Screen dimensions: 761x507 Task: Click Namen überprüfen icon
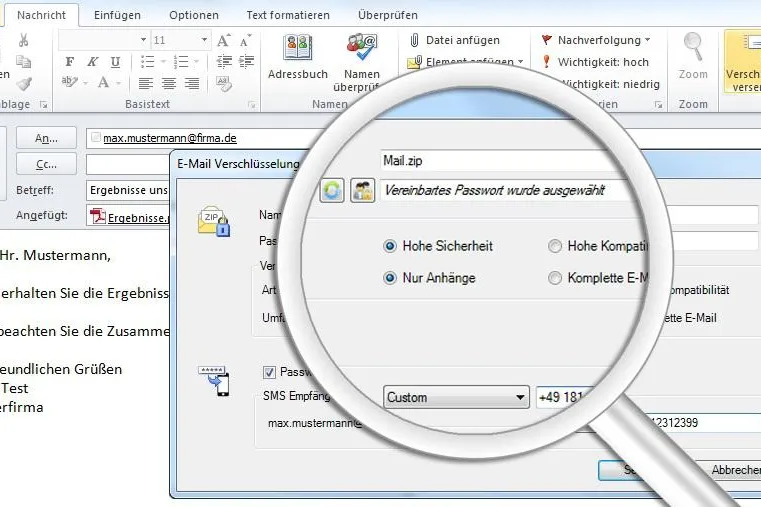pyautogui.click(x=362, y=62)
